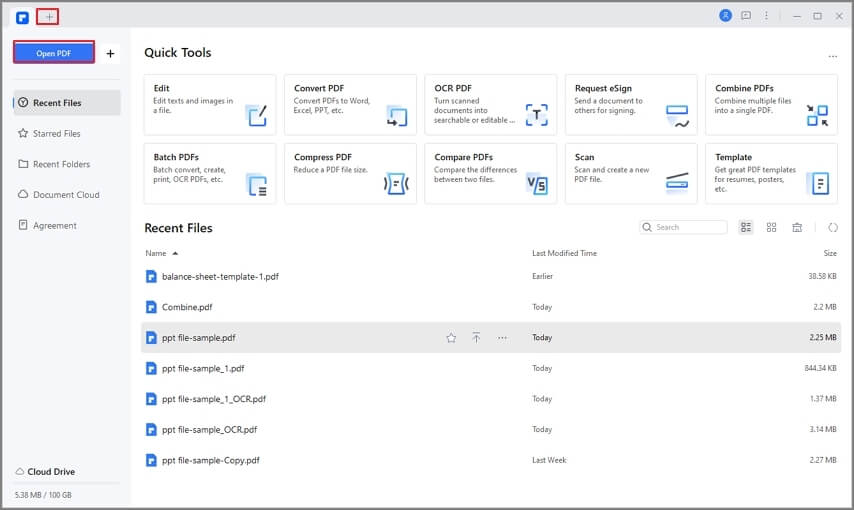854x510 pixels.
Task: Launch the Edit quick tool
Action: click(210, 105)
